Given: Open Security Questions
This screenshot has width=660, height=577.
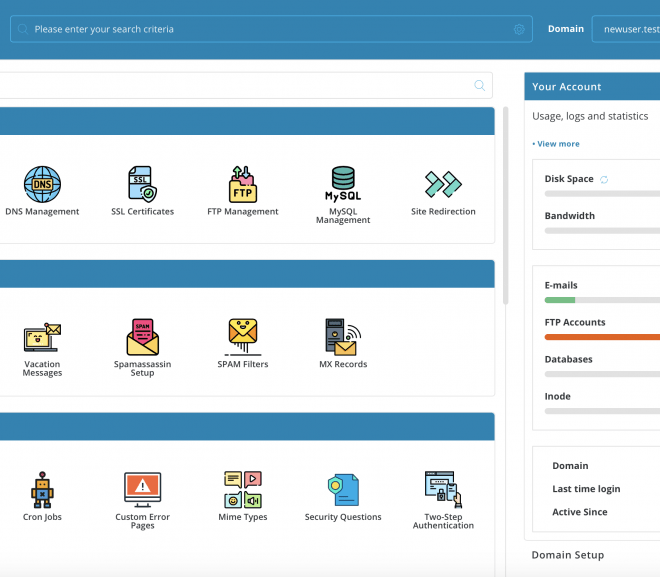Looking at the screenshot, I should click(343, 496).
